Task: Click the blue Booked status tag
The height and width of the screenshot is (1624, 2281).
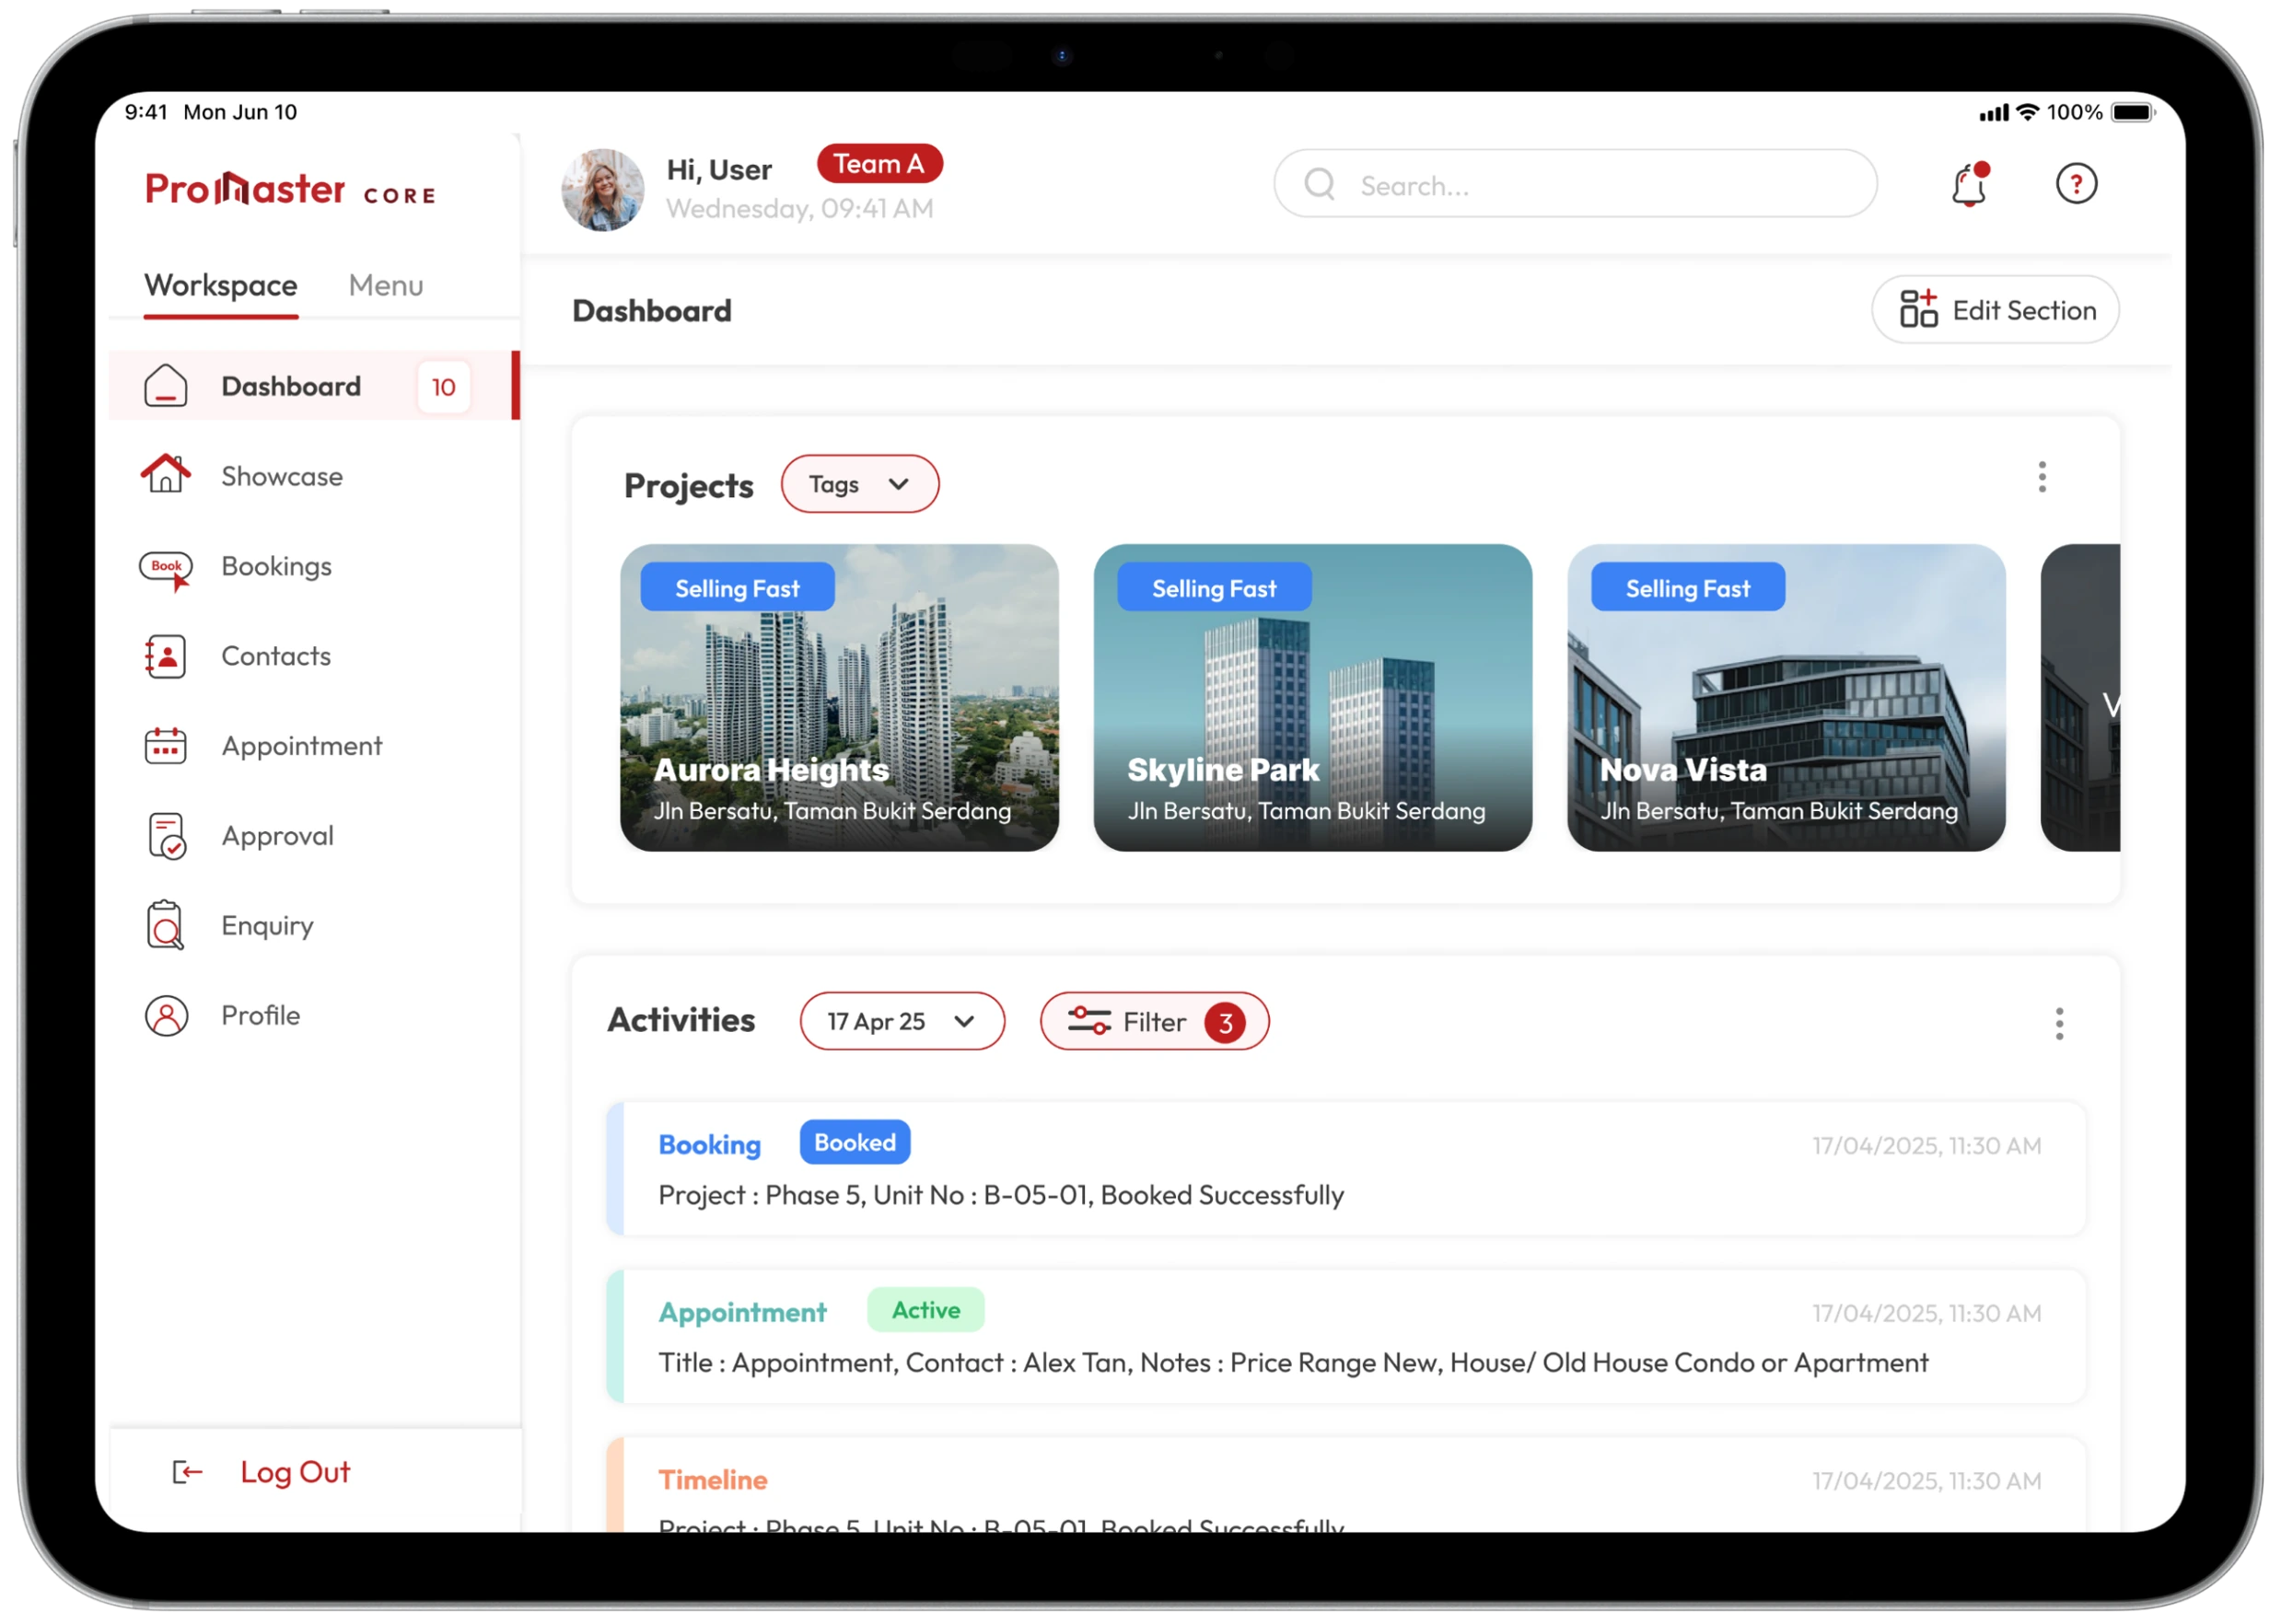Action: [x=855, y=1143]
